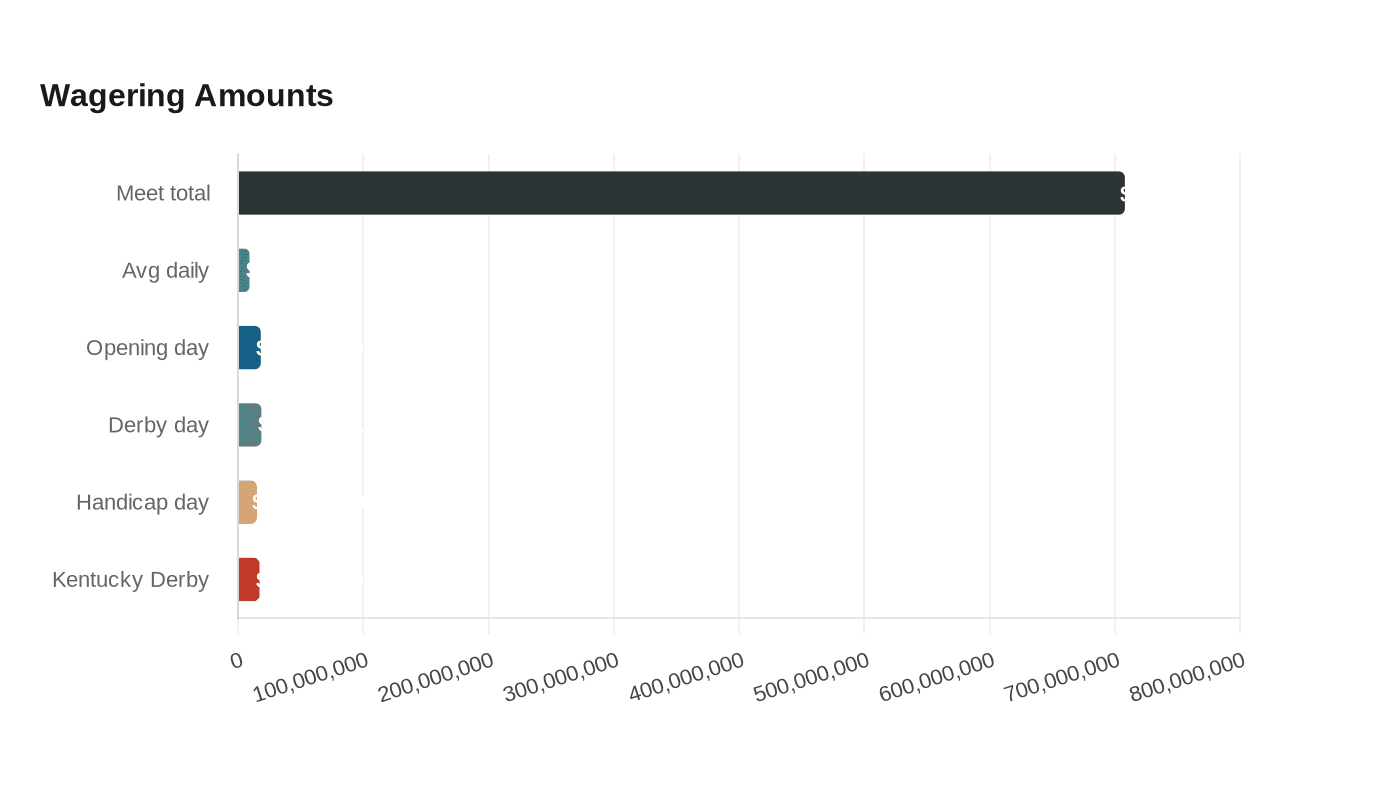Select the Handicap day label
The height and width of the screenshot is (800, 1400).
tap(142, 502)
